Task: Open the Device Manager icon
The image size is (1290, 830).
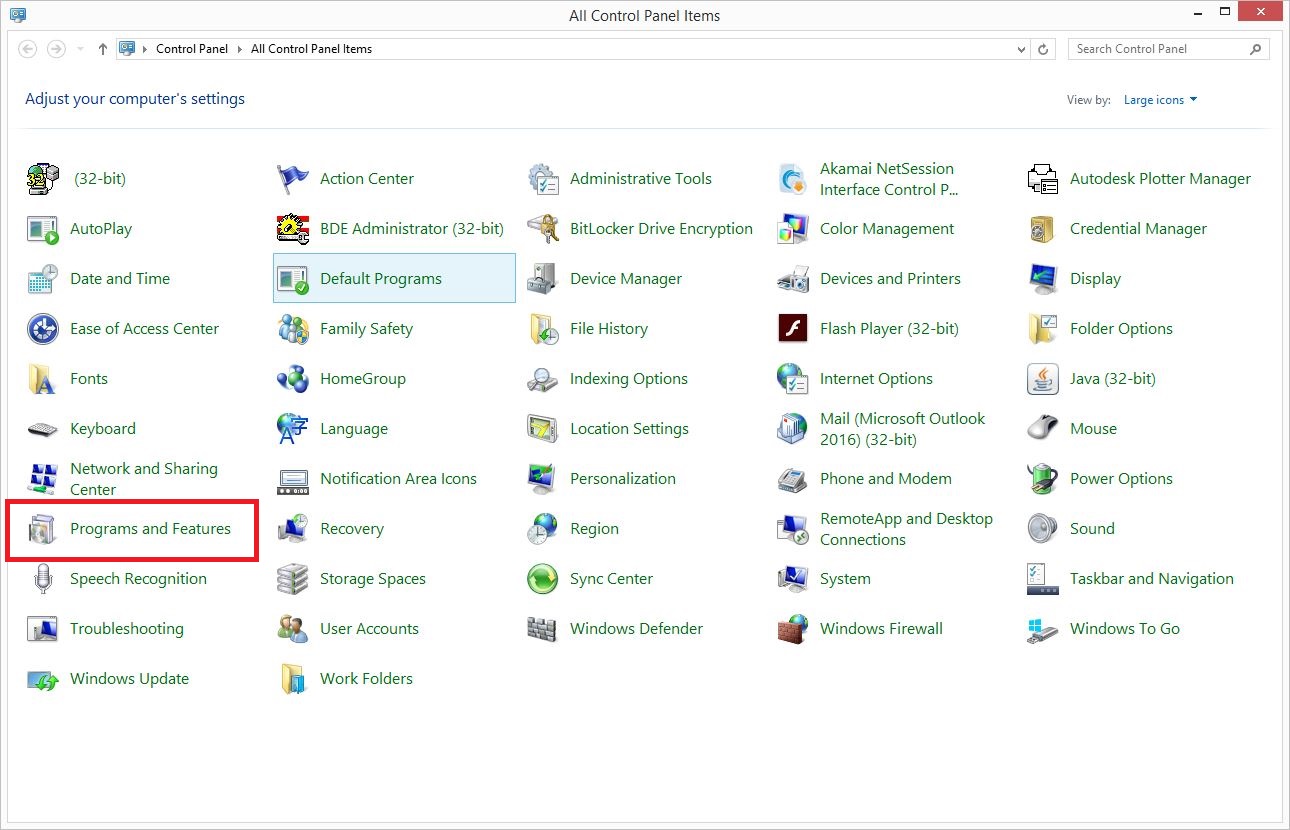Action: pos(542,279)
